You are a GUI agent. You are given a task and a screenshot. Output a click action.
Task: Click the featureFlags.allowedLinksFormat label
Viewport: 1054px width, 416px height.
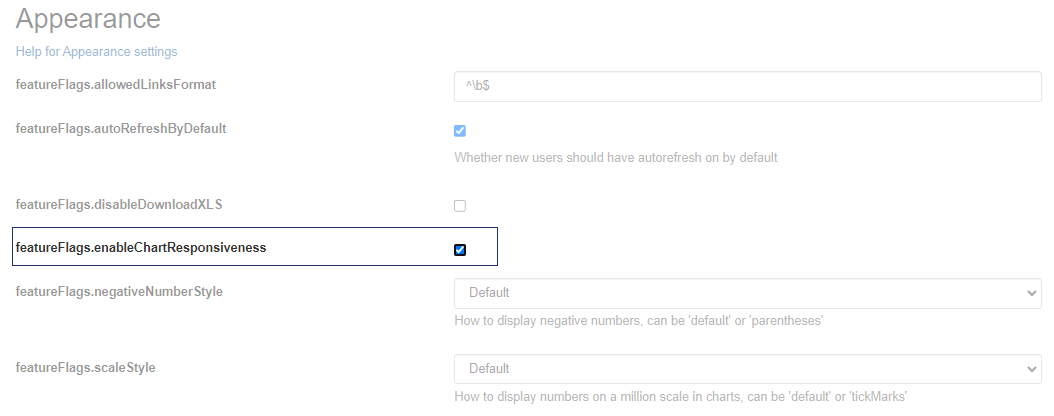pos(116,85)
